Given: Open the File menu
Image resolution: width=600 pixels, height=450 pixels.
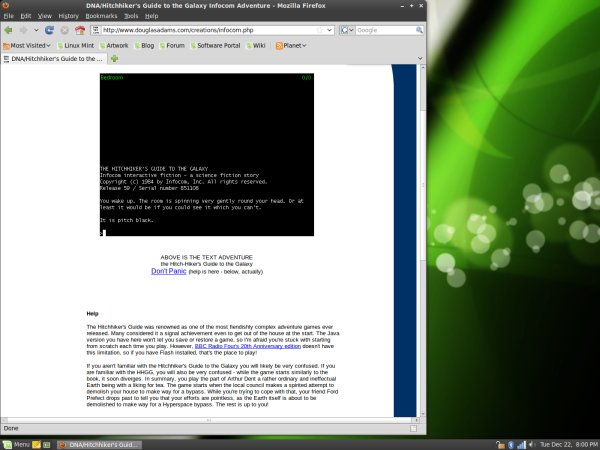Looking at the screenshot, I should click(8, 16).
